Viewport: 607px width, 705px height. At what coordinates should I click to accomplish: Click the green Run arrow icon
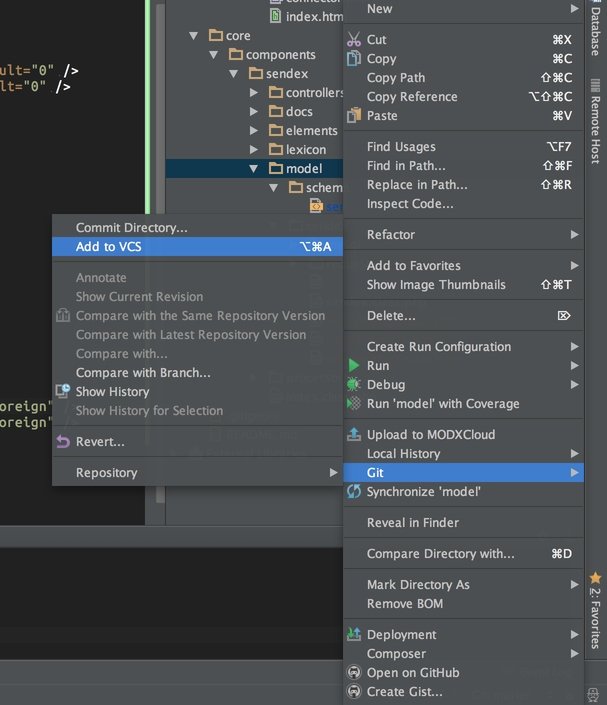tap(354, 366)
